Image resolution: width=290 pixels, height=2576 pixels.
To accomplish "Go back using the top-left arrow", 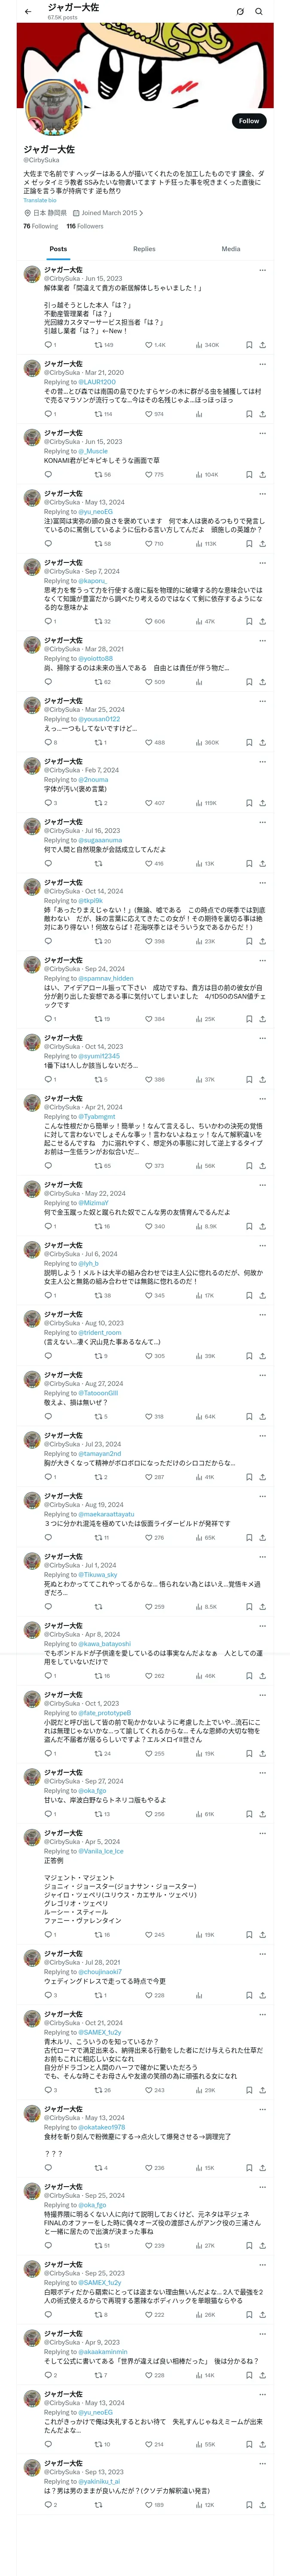I will point(28,11).
